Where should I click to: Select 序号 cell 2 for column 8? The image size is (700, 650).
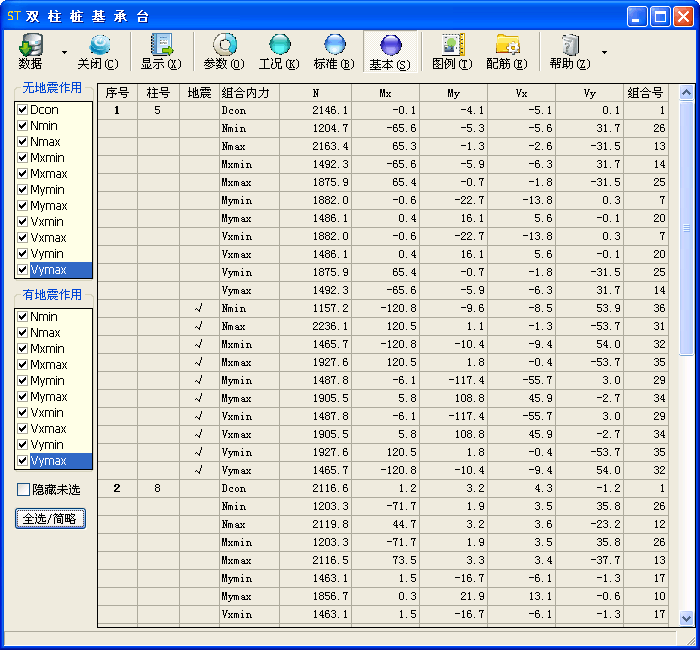pos(117,488)
